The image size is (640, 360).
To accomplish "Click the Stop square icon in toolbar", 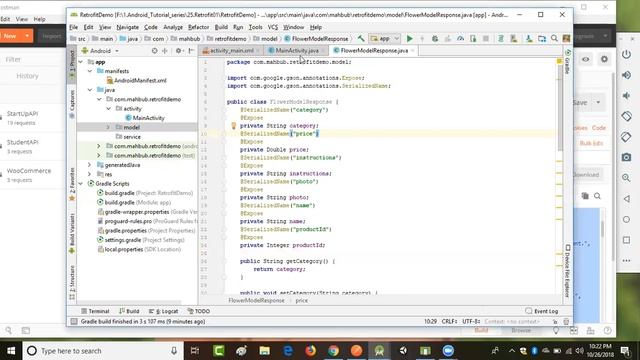I will (486, 39).
